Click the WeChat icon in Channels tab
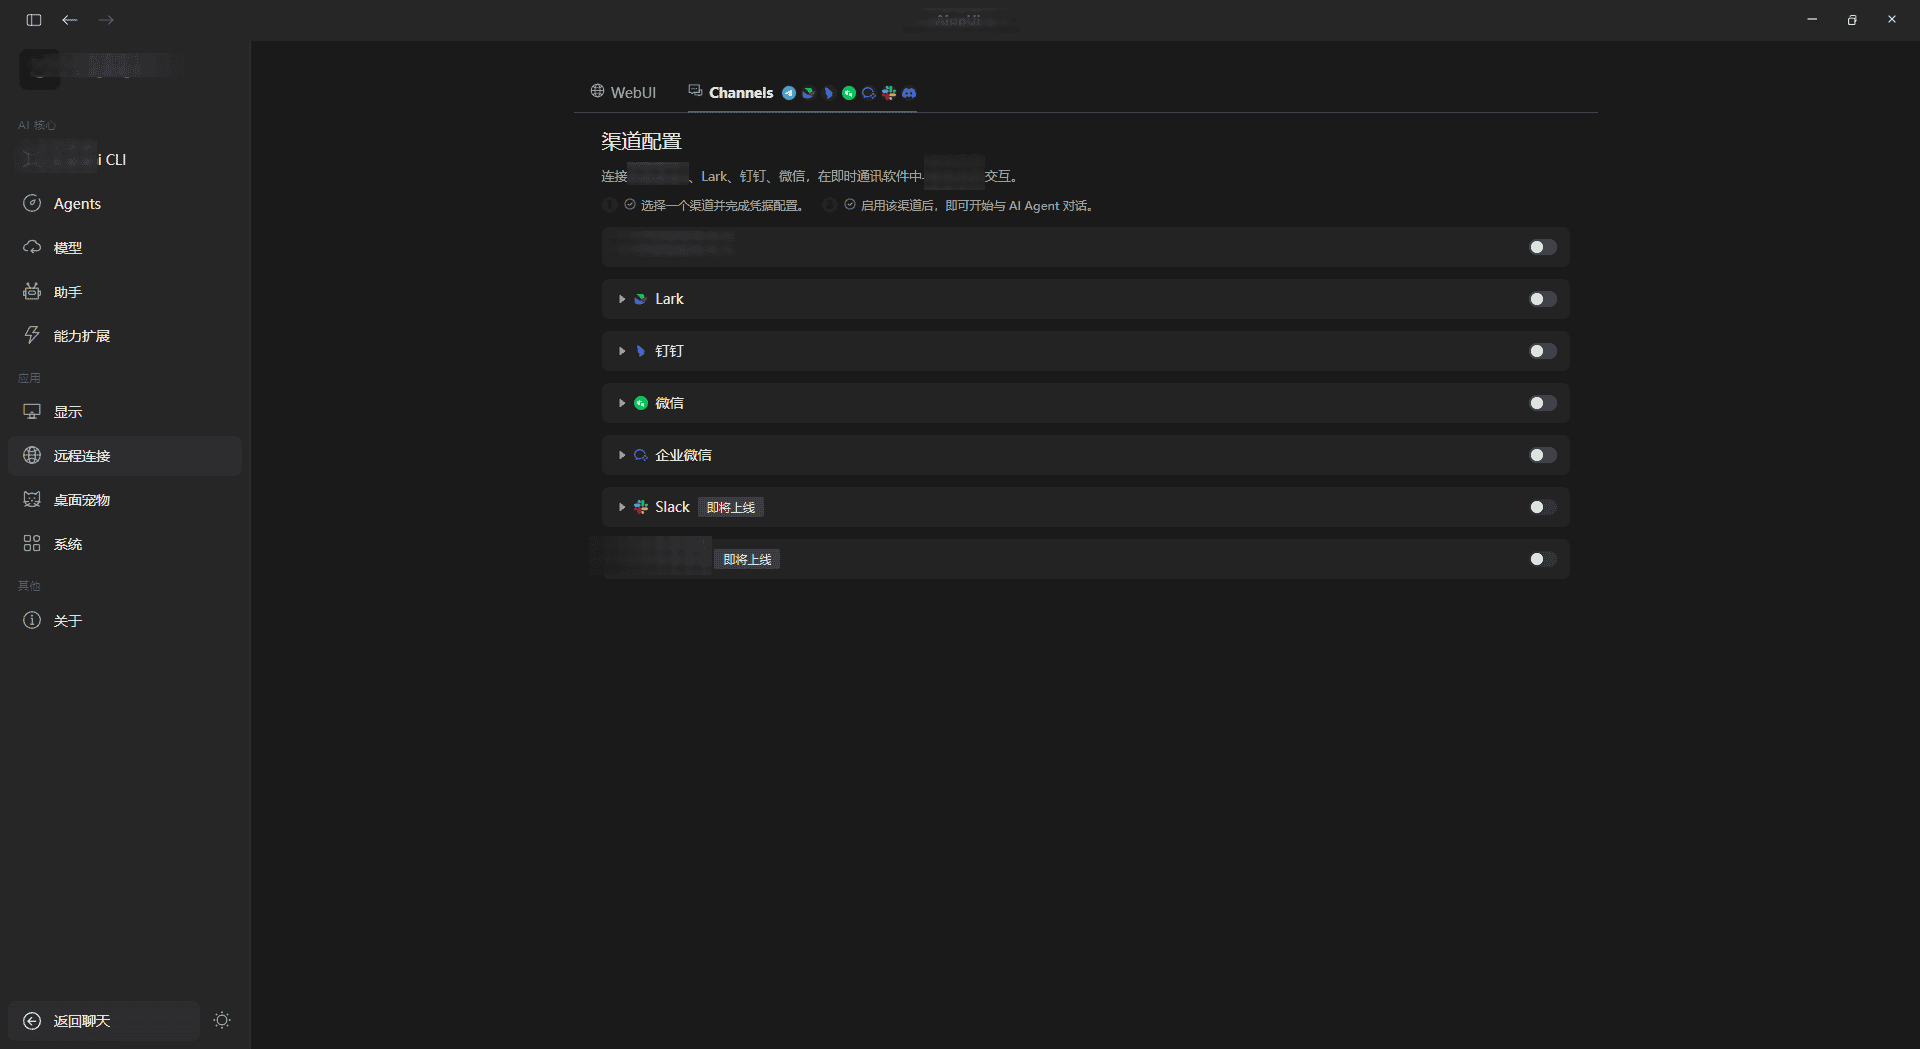Screen dimensions: 1920x1049 click(x=849, y=93)
